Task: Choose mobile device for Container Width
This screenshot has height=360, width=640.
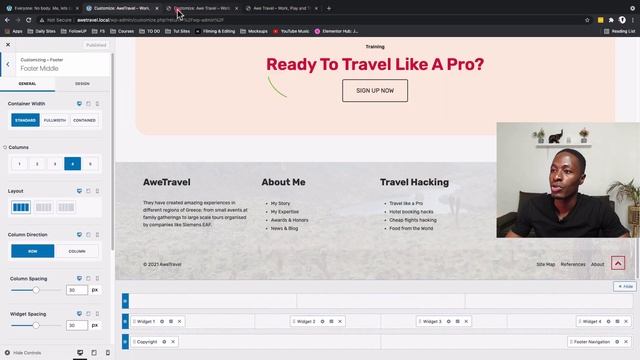Action: pos(97,104)
